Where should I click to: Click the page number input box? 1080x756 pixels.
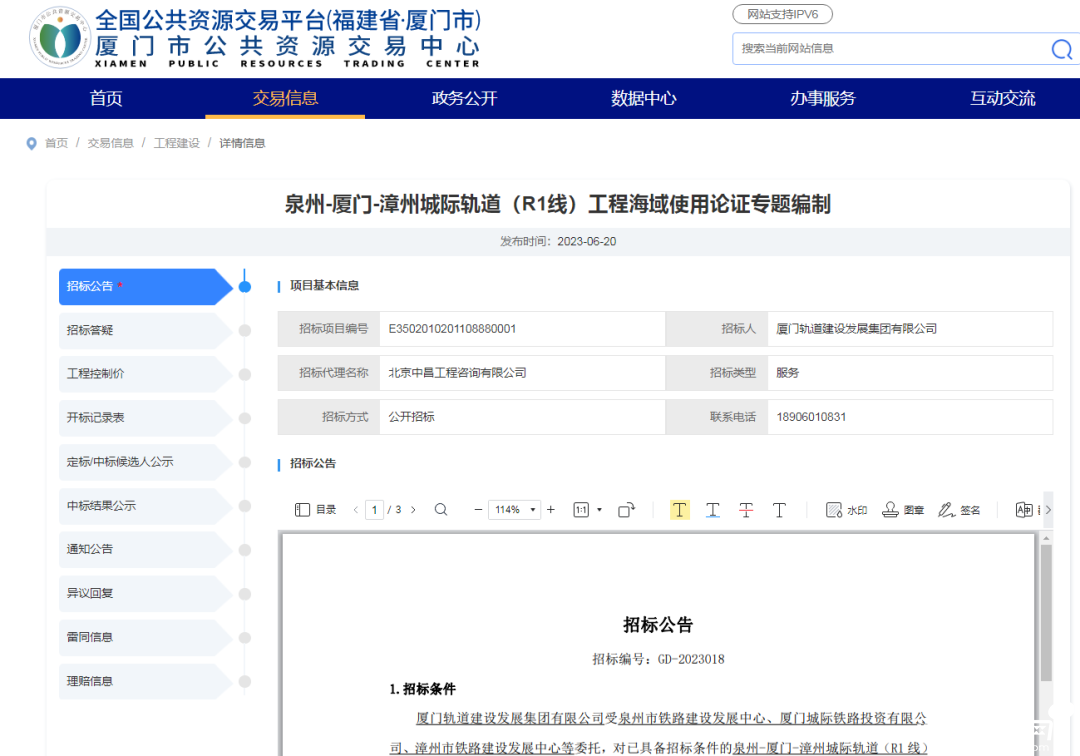tap(374, 510)
